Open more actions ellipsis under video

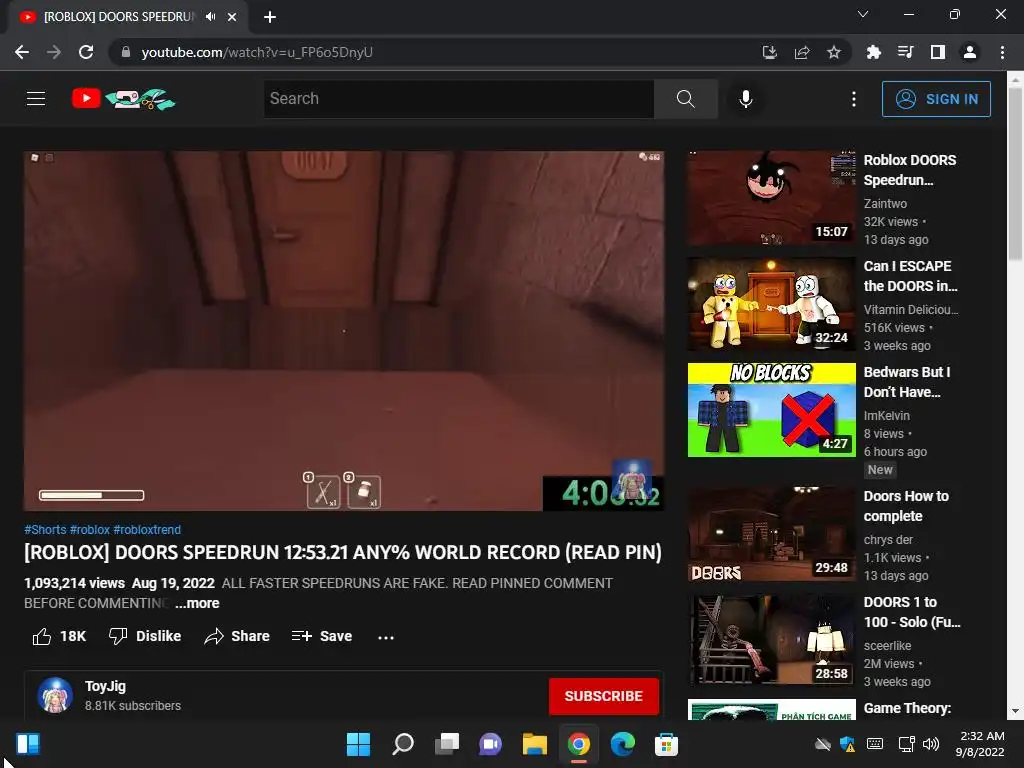[386, 637]
